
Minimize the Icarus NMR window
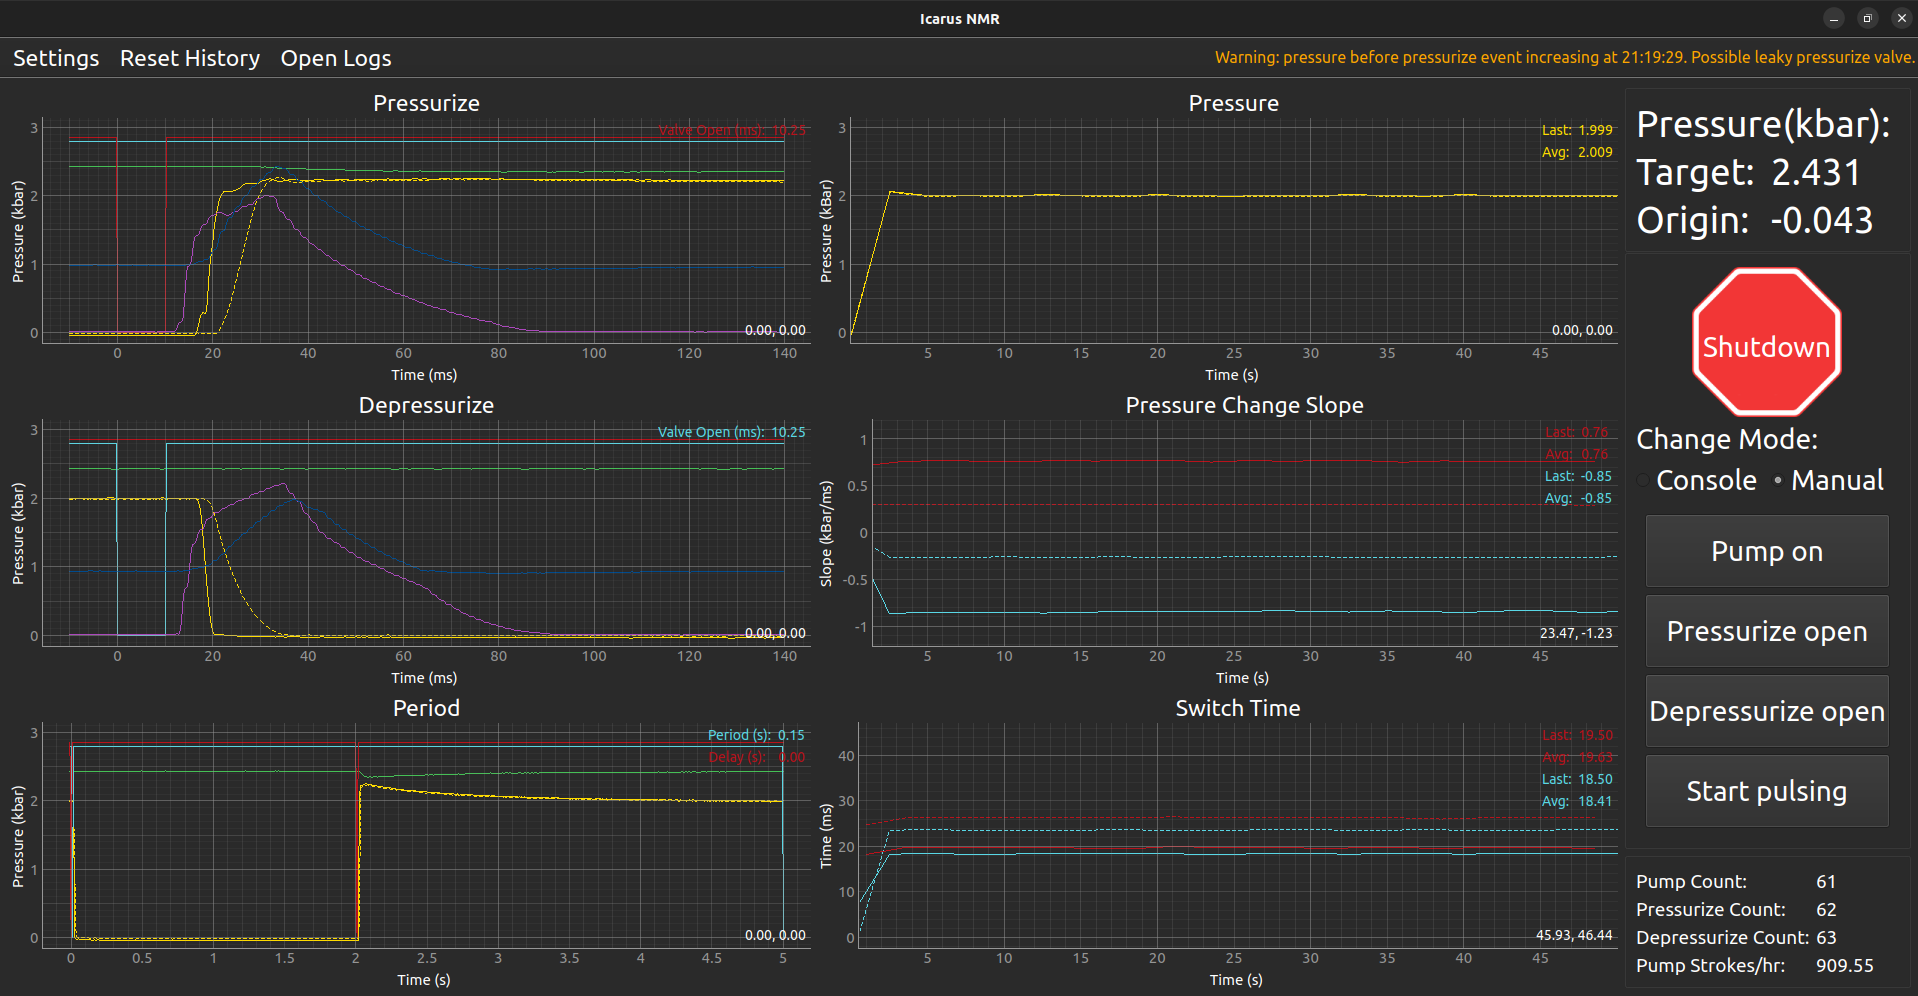1834,18
